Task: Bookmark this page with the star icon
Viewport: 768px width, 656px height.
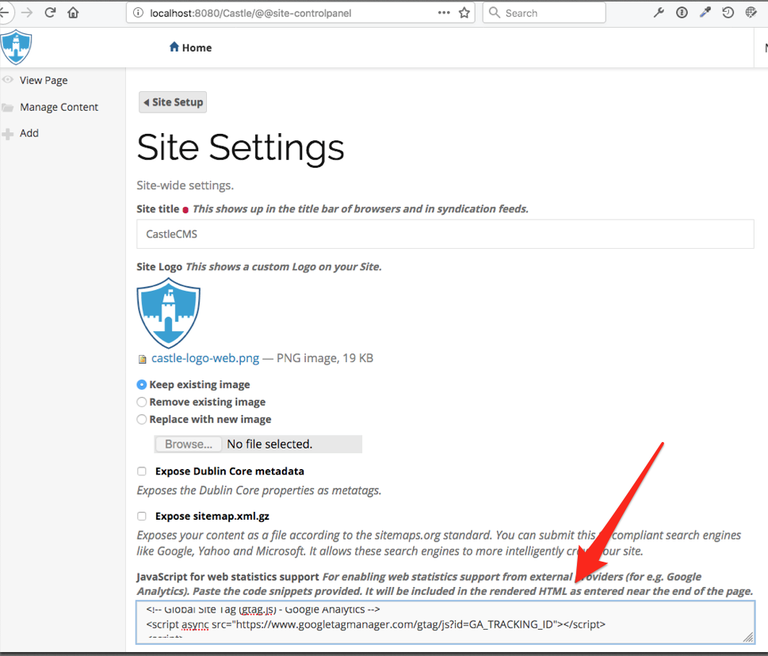Action: (464, 13)
